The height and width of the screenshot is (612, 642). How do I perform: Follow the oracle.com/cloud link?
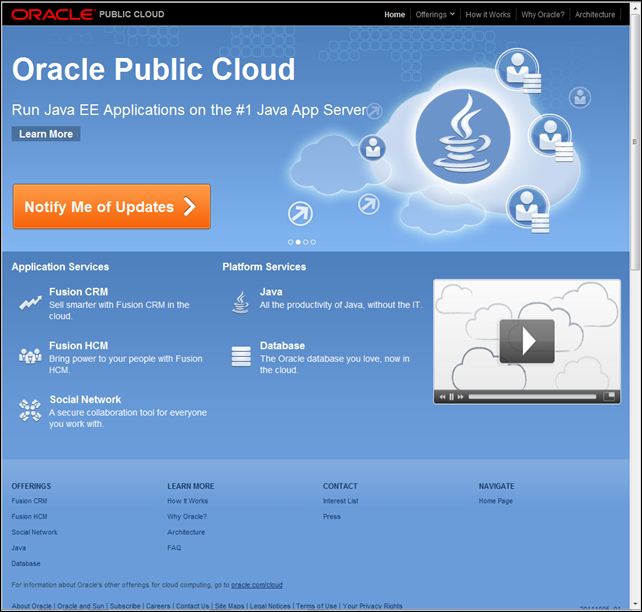(x=257, y=585)
